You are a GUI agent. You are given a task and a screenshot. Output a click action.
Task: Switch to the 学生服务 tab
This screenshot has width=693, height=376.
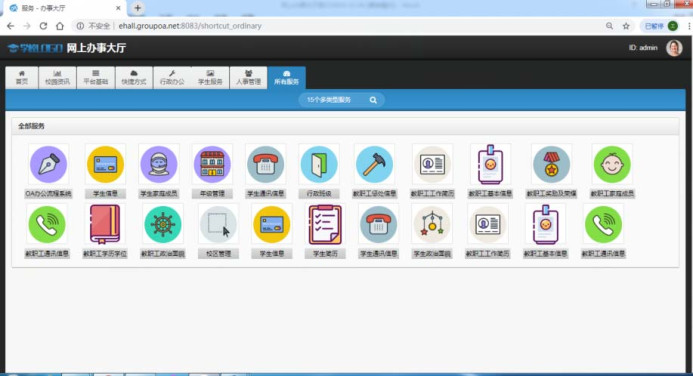[x=210, y=78]
